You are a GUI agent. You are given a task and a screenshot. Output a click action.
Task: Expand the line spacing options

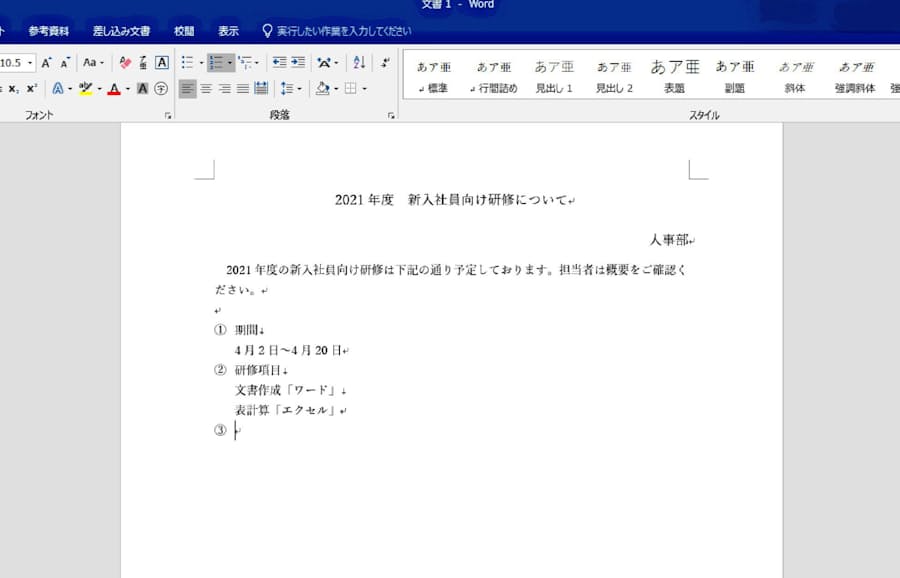290,89
